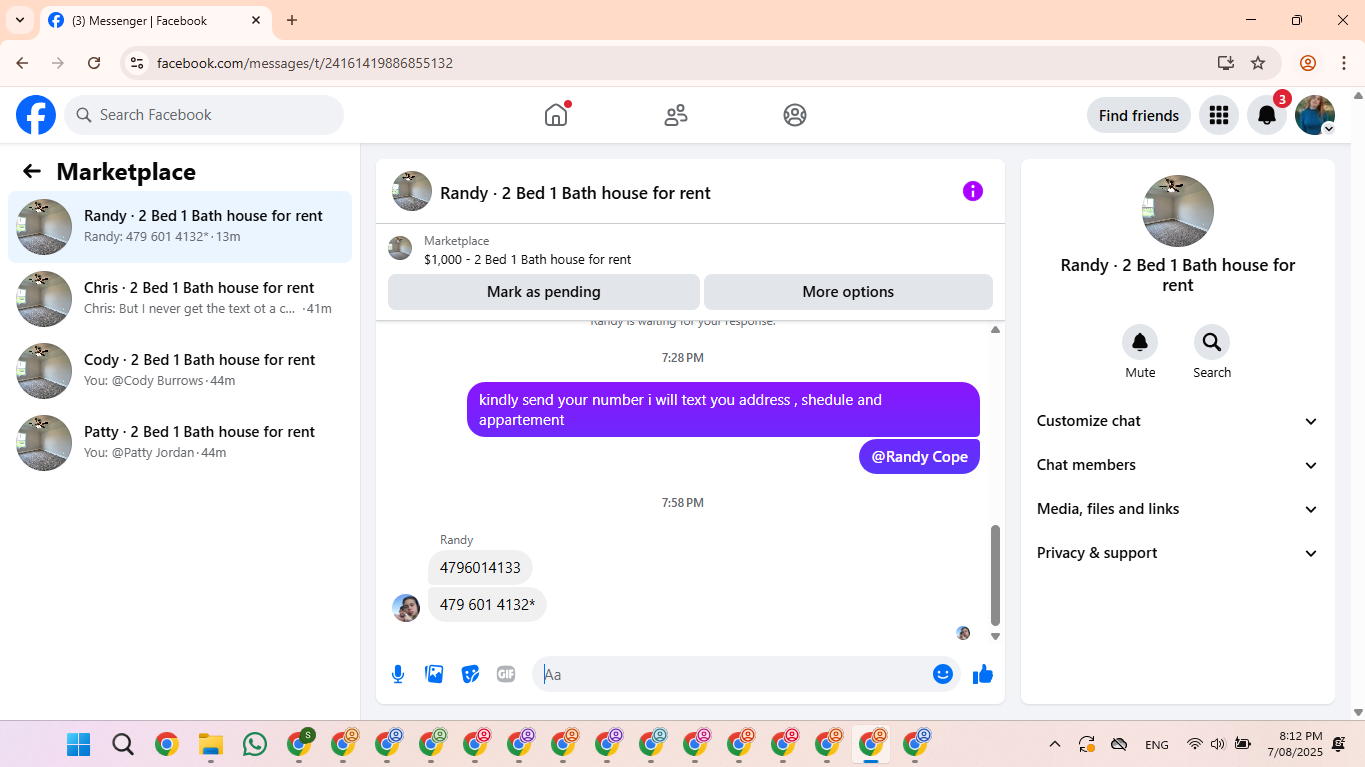Open WhatsApp from the taskbar
Viewport: 1365px width, 767px height.
[255, 744]
